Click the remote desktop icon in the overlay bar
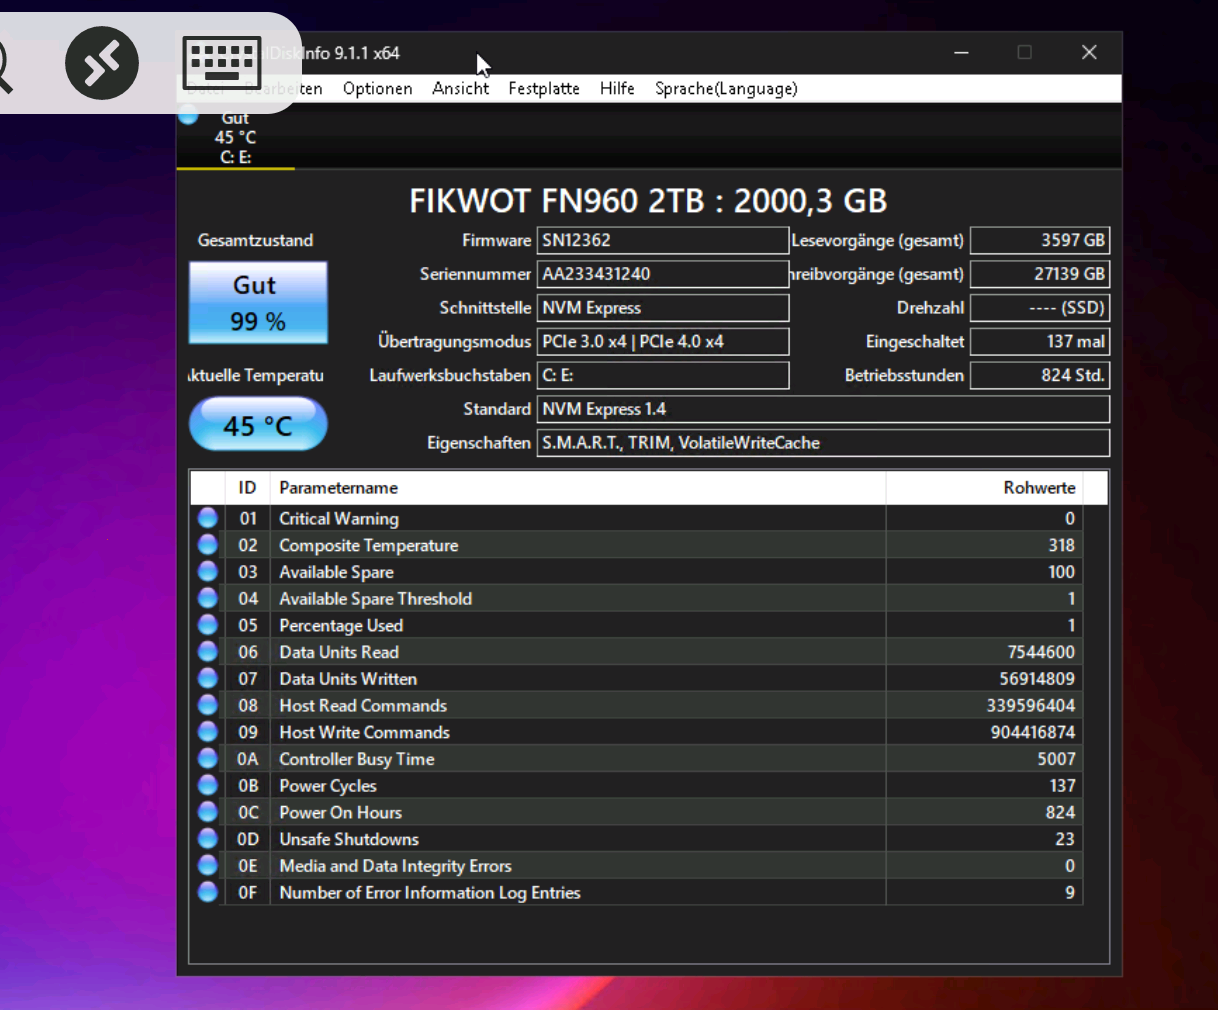This screenshot has width=1218, height=1010. 101,62
